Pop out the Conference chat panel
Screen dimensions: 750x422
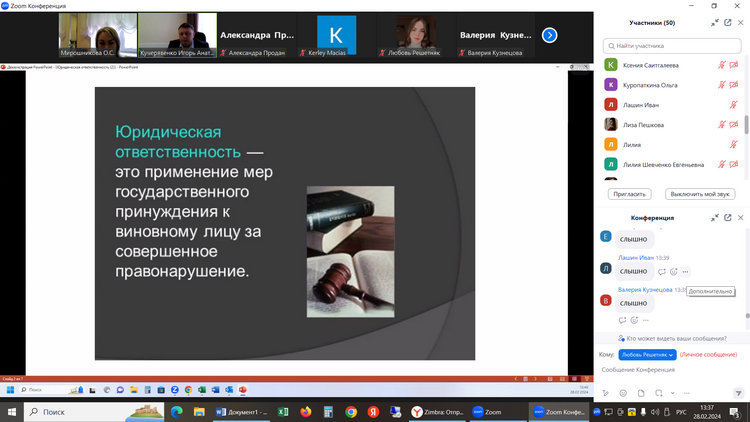tap(727, 217)
